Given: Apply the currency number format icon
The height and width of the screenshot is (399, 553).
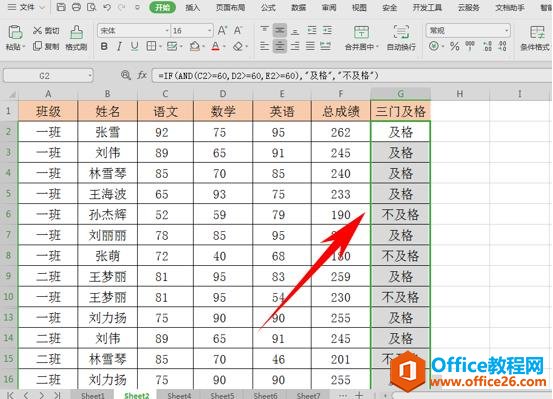Looking at the screenshot, I should point(434,46).
